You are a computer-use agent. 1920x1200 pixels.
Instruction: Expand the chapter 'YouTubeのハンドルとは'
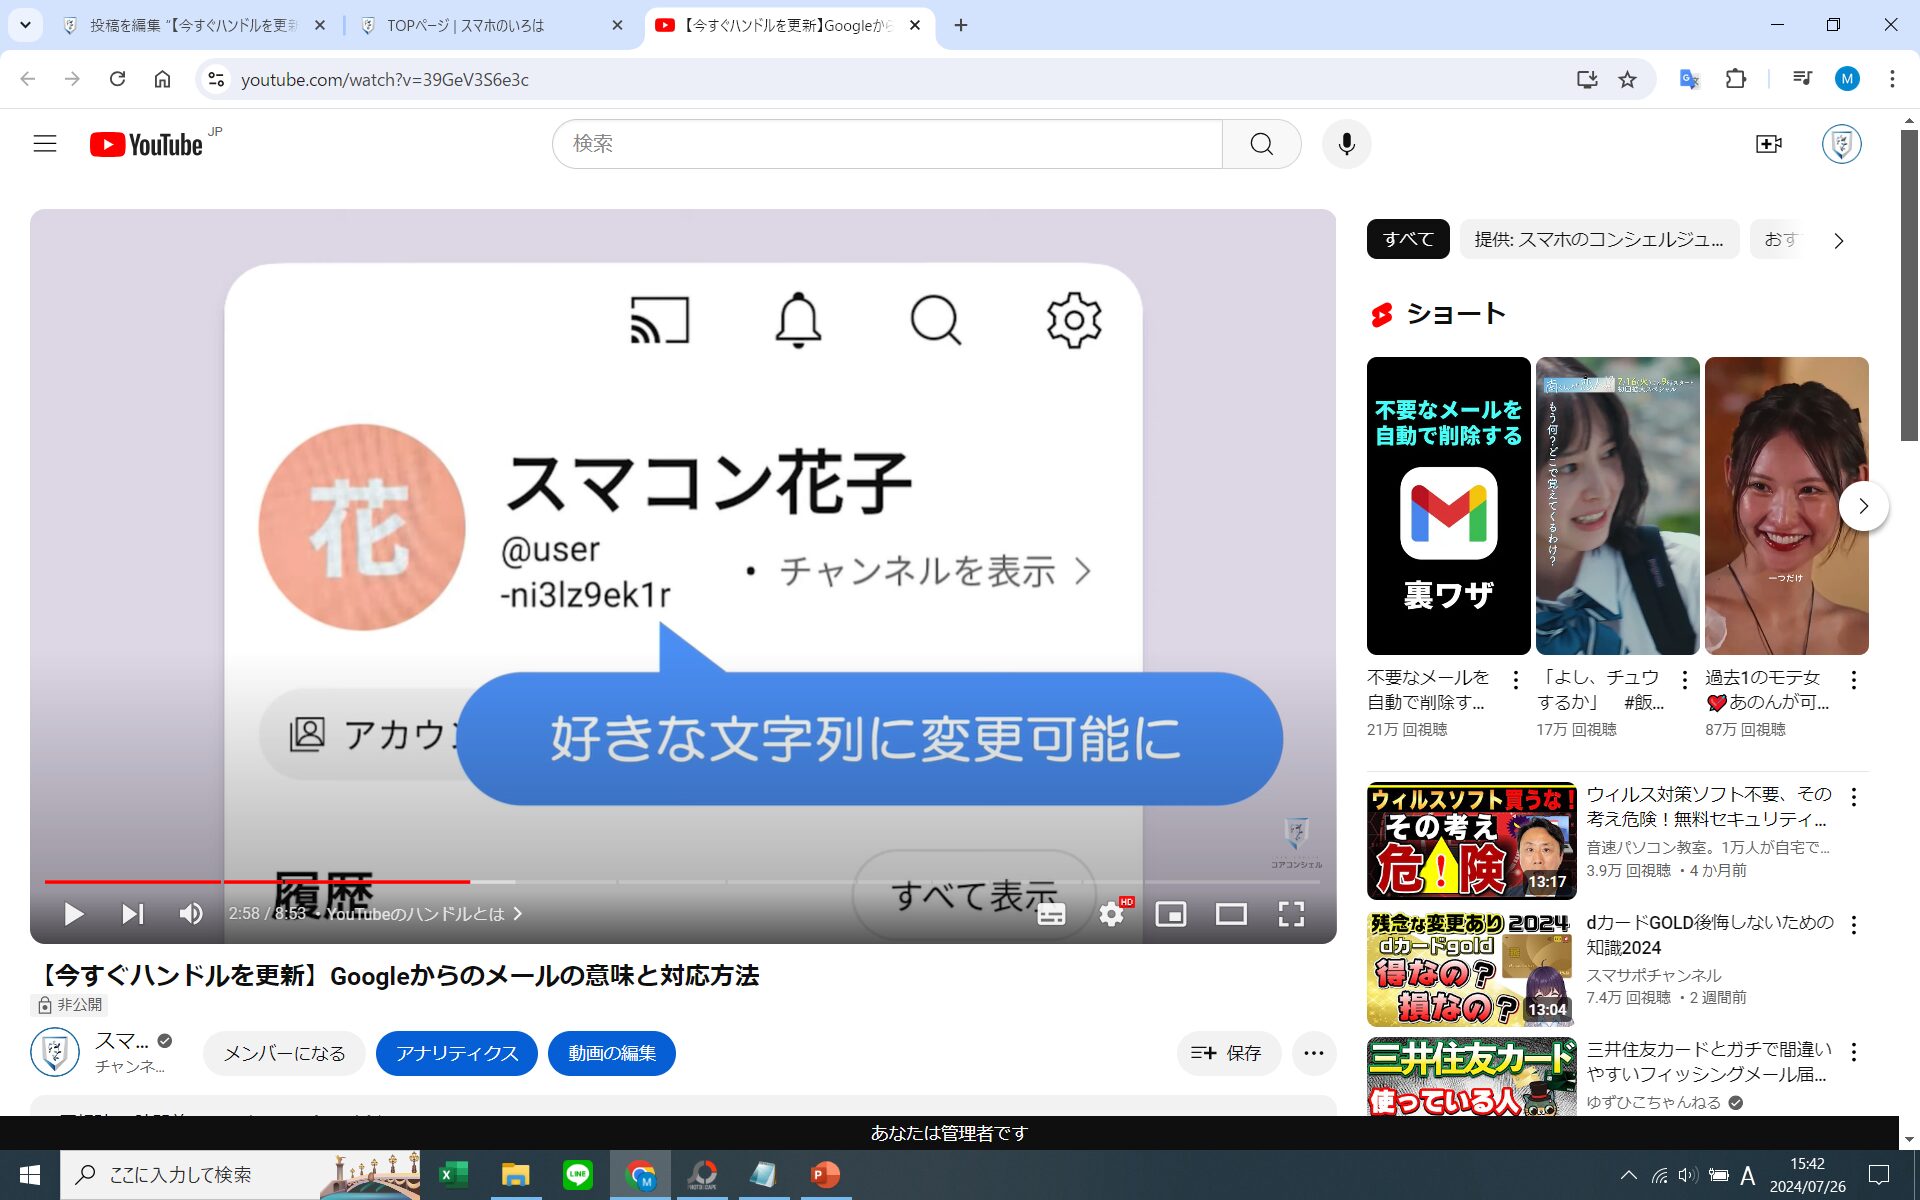[424, 914]
